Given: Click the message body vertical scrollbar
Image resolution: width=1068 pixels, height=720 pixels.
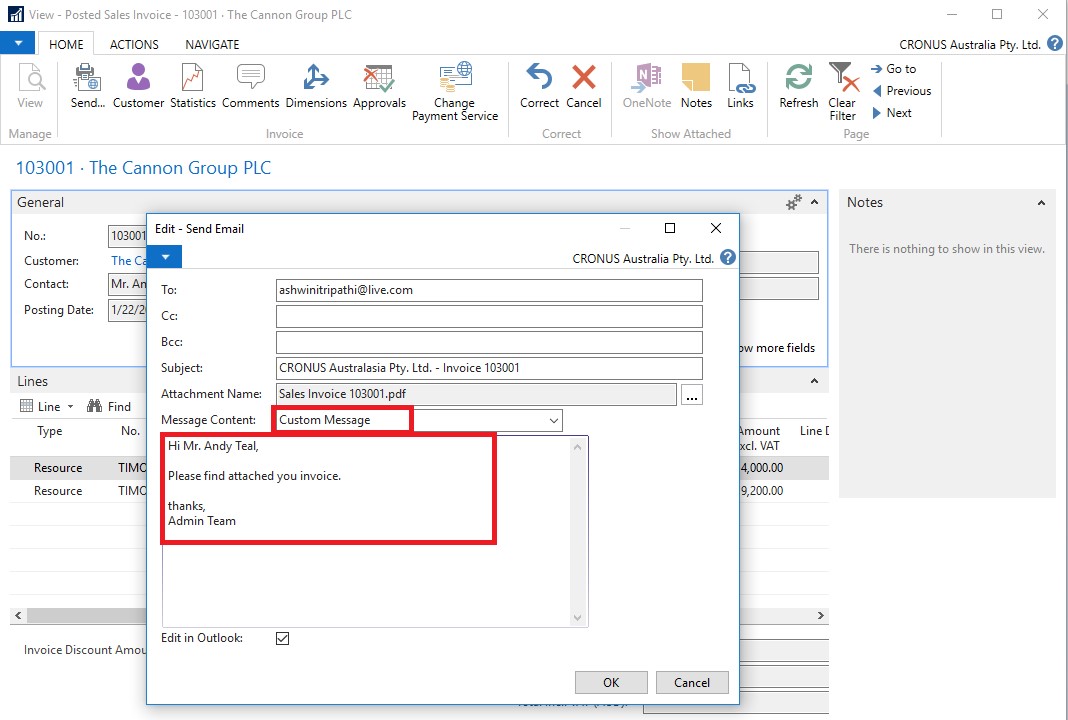Looking at the screenshot, I should tap(577, 532).
